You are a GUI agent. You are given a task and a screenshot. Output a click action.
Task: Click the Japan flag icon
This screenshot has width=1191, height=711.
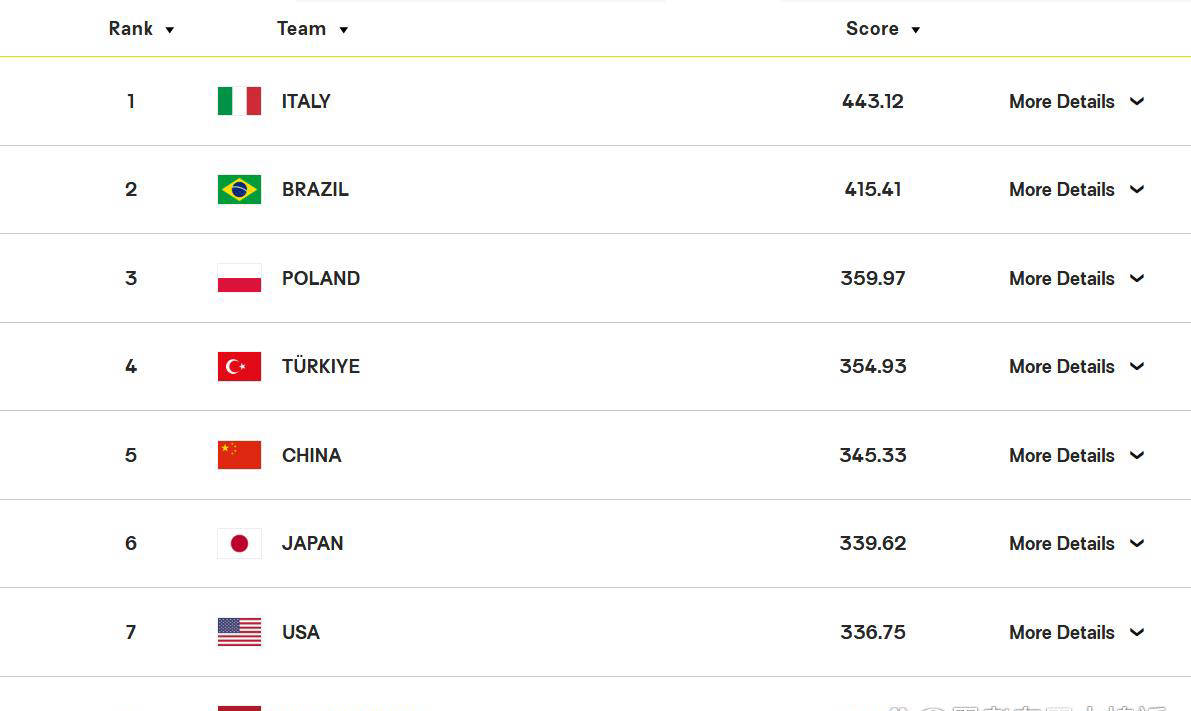[239, 544]
